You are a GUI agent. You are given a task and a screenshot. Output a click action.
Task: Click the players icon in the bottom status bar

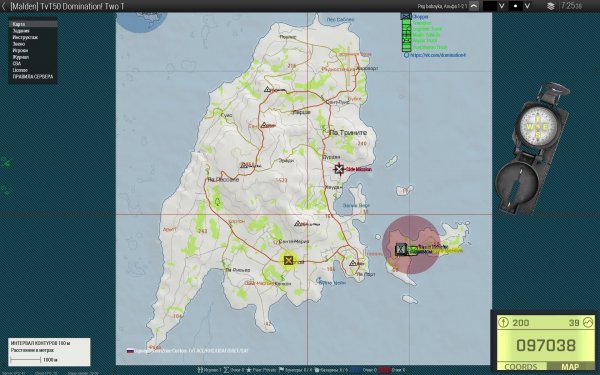[200, 370]
